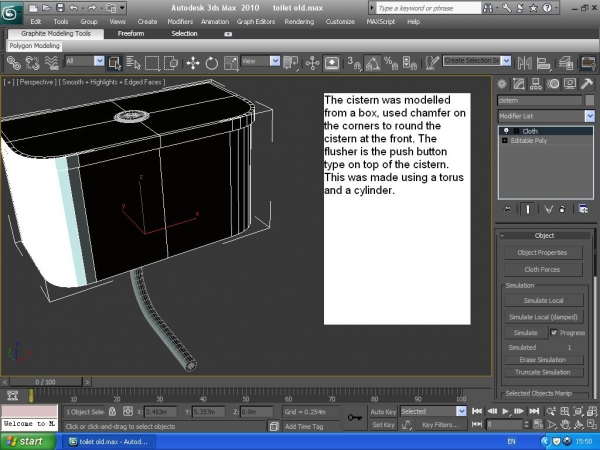Click Configure Modifier Sets icon
Image resolution: width=600 pixels, height=450 pixels.
coord(583,209)
